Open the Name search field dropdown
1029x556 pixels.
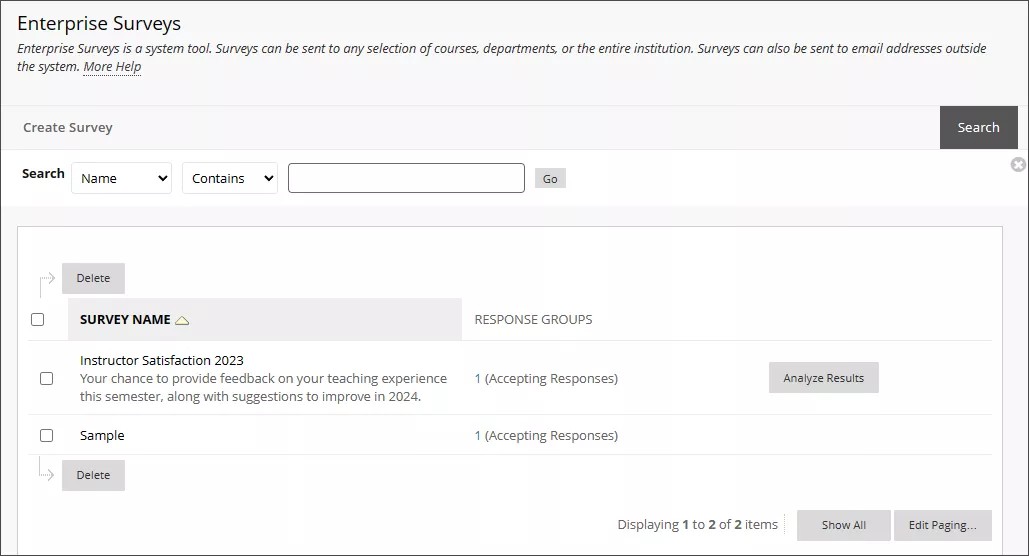click(121, 178)
